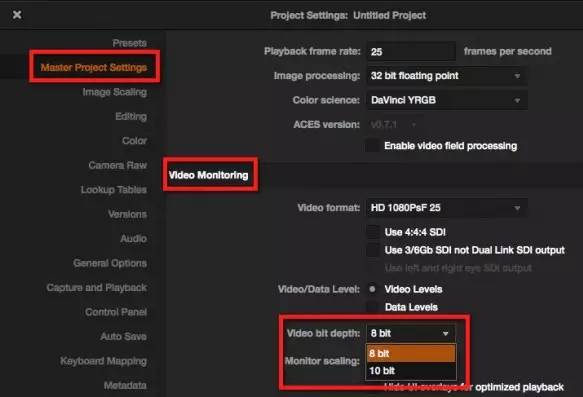This screenshot has width=583, height=397.
Task: Open Capture and Playback settings
Action: point(97,287)
